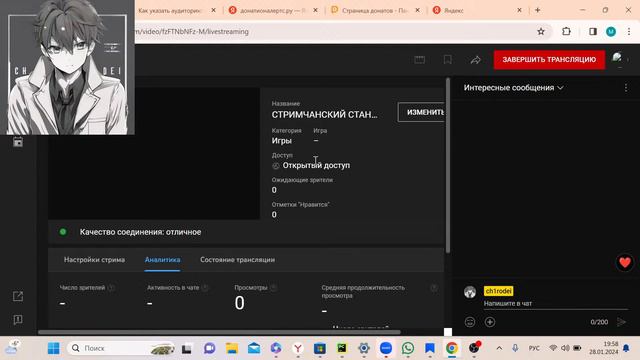Open the emoji picker in chat
640x360 pixels.
(470, 322)
